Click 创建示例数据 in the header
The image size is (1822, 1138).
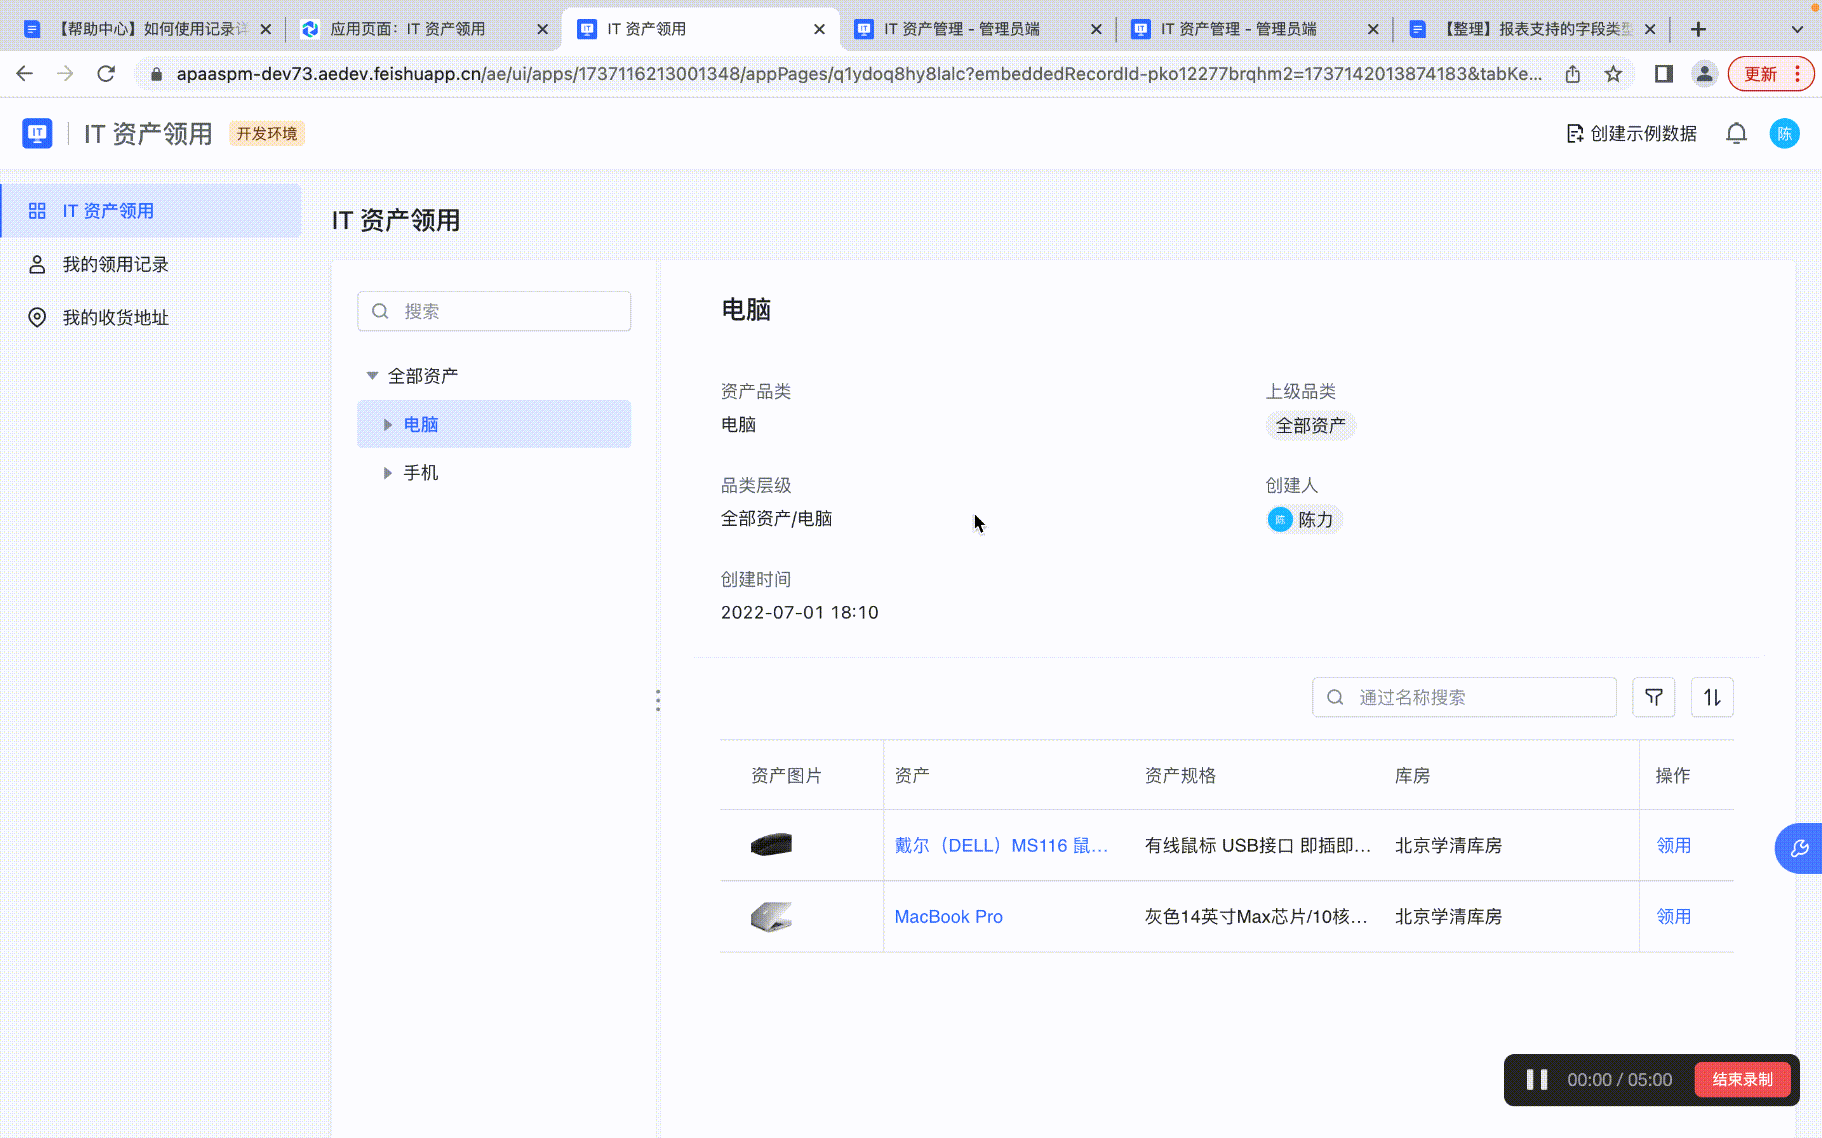pyautogui.click(x=1631, y=133)
